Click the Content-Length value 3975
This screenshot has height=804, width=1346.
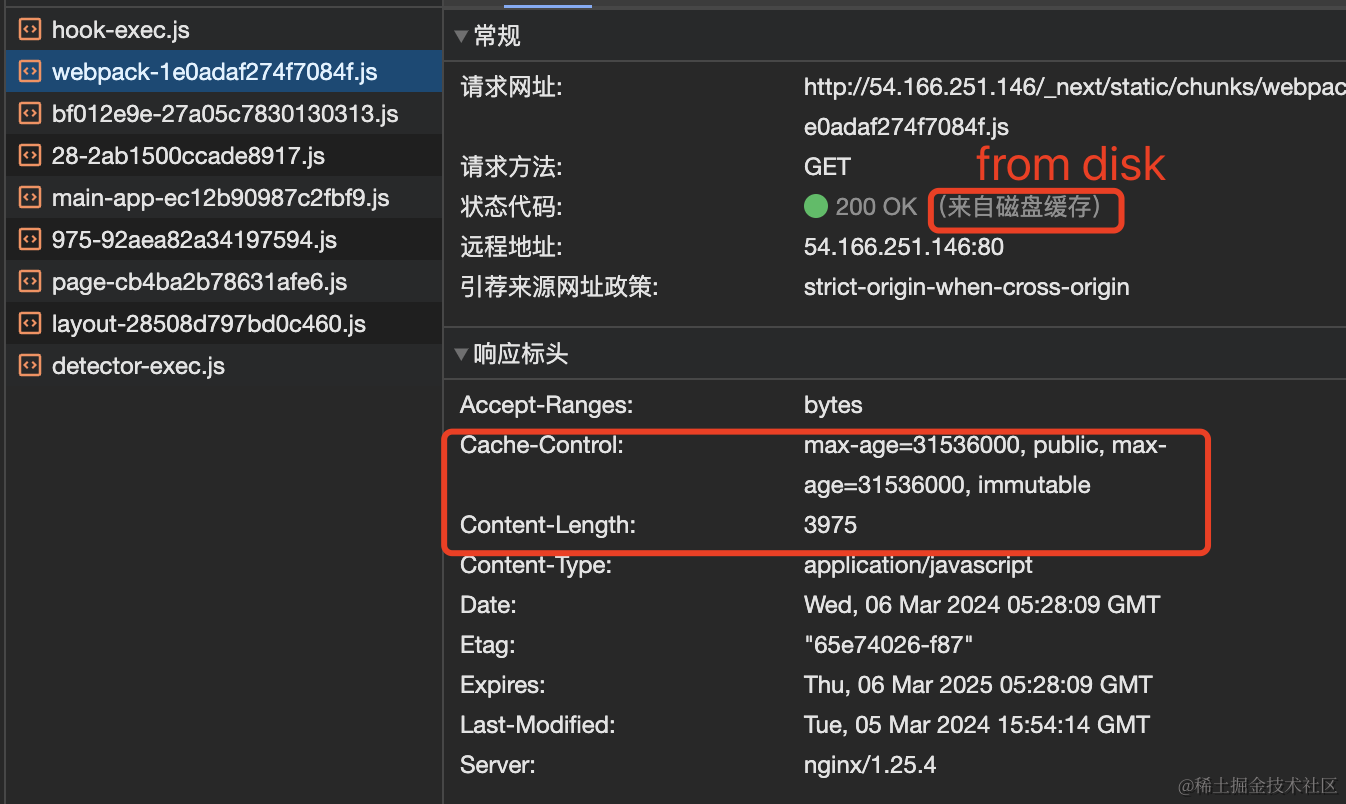point(830,525)
